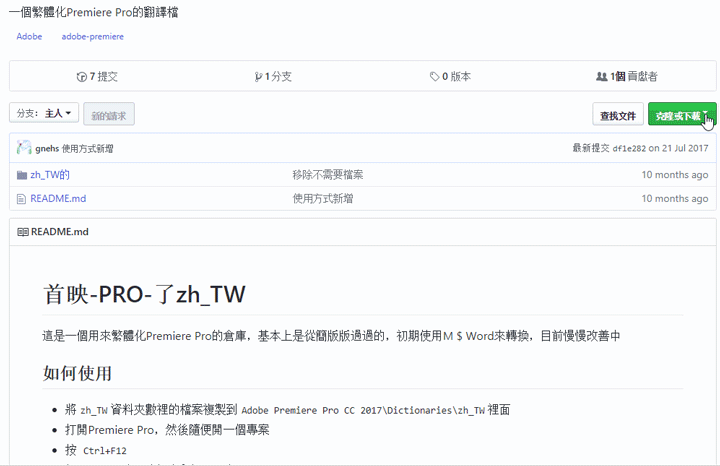Click the 新的請求 pull request button

tap(109, 114)
